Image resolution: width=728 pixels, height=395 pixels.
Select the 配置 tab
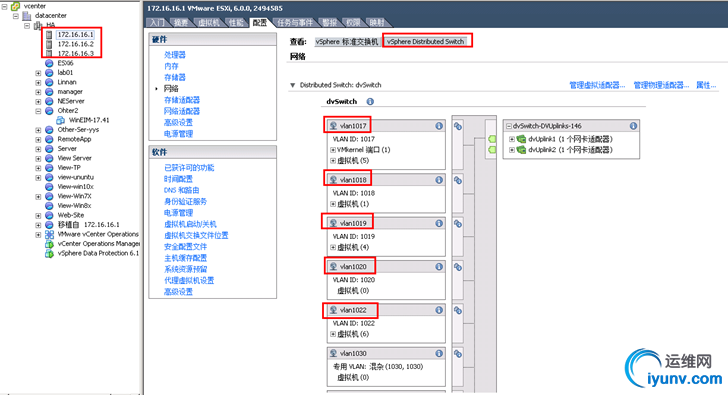pos(260,22)
